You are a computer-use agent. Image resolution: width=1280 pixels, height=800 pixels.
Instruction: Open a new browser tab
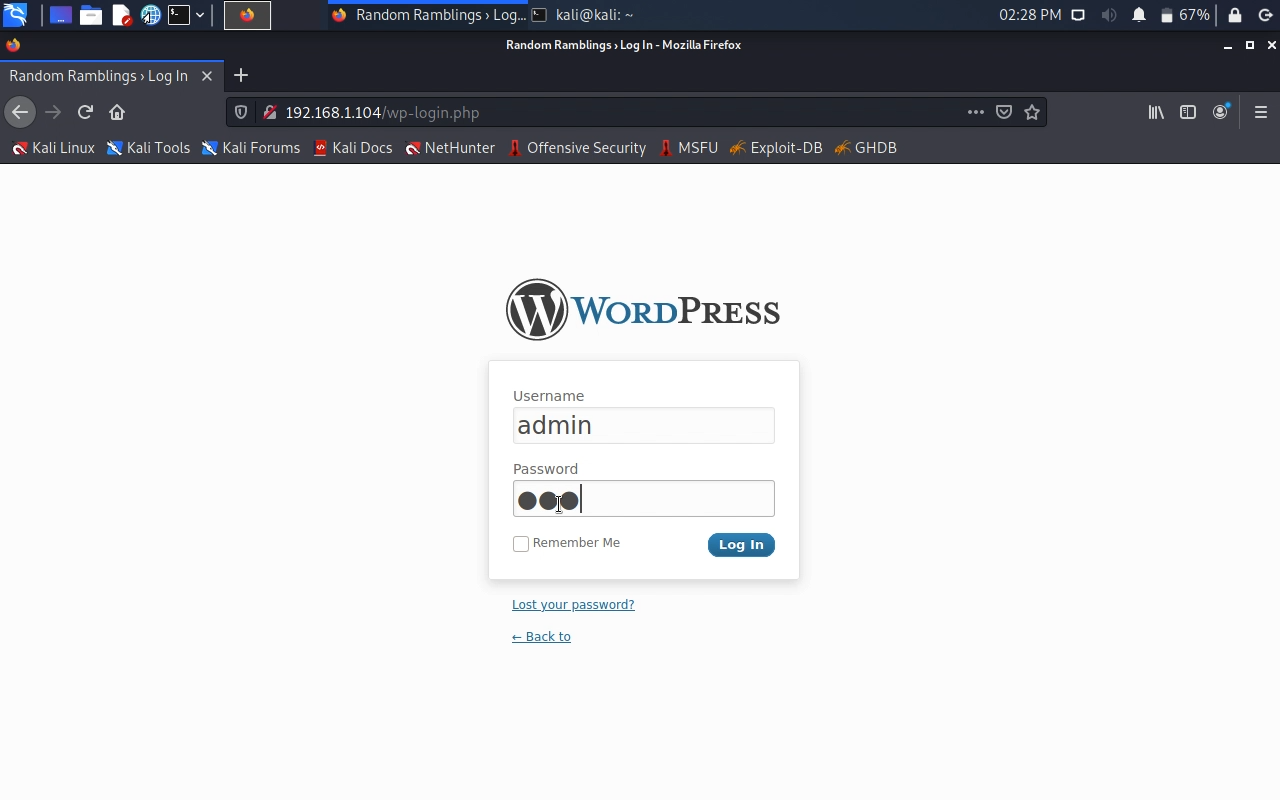[x=241, y=76]
